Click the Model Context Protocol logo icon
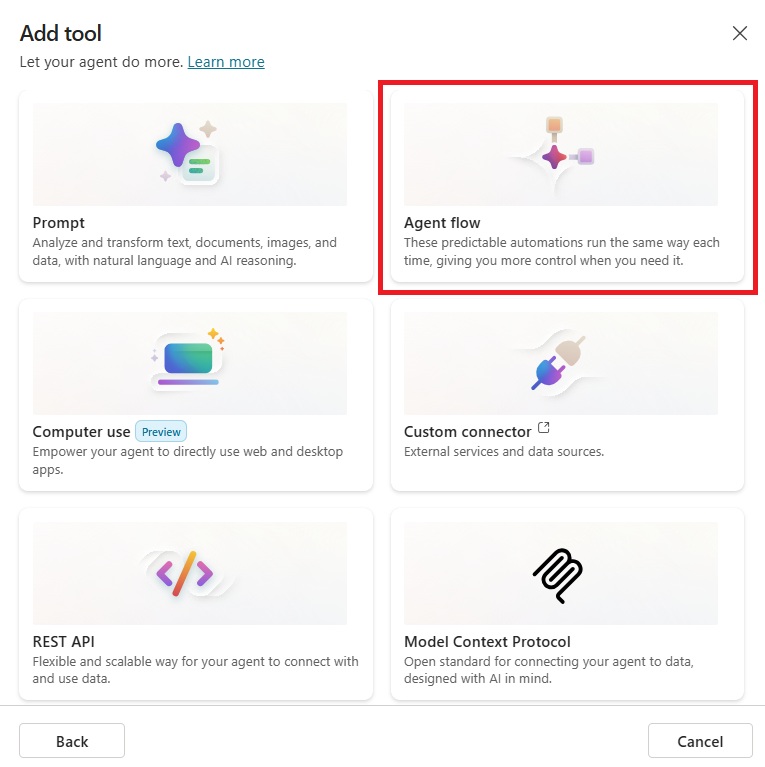This screenshot has width=765, height=767. tap(557, 574)
